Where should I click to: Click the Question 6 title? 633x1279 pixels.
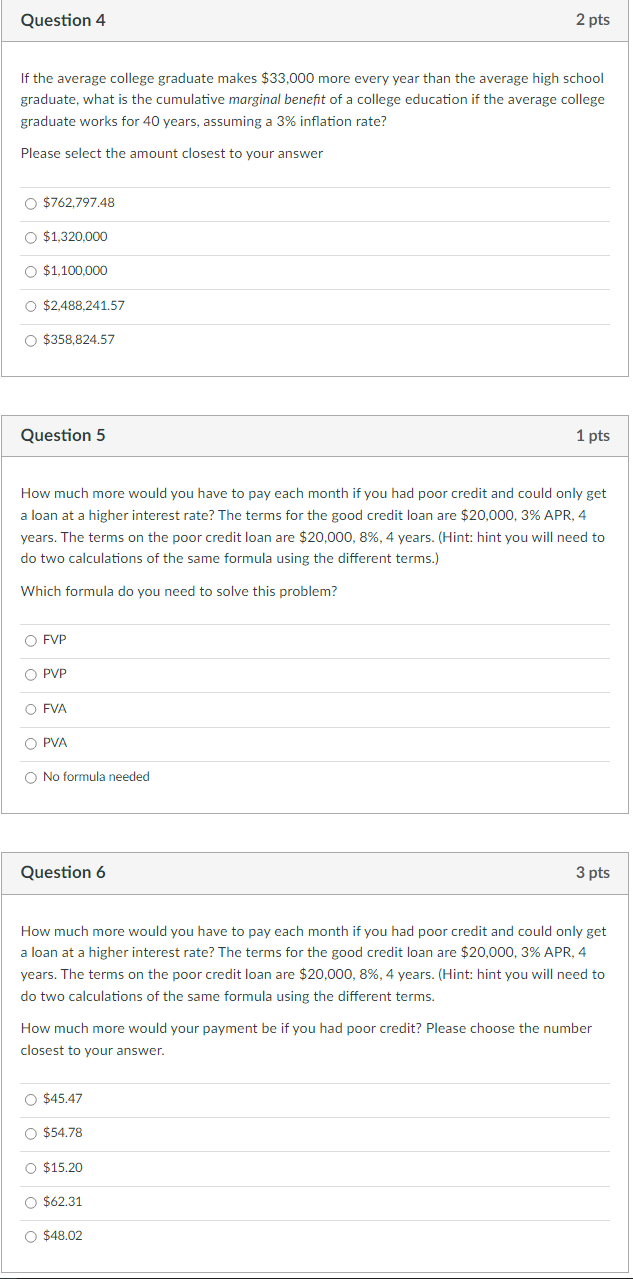63,872
